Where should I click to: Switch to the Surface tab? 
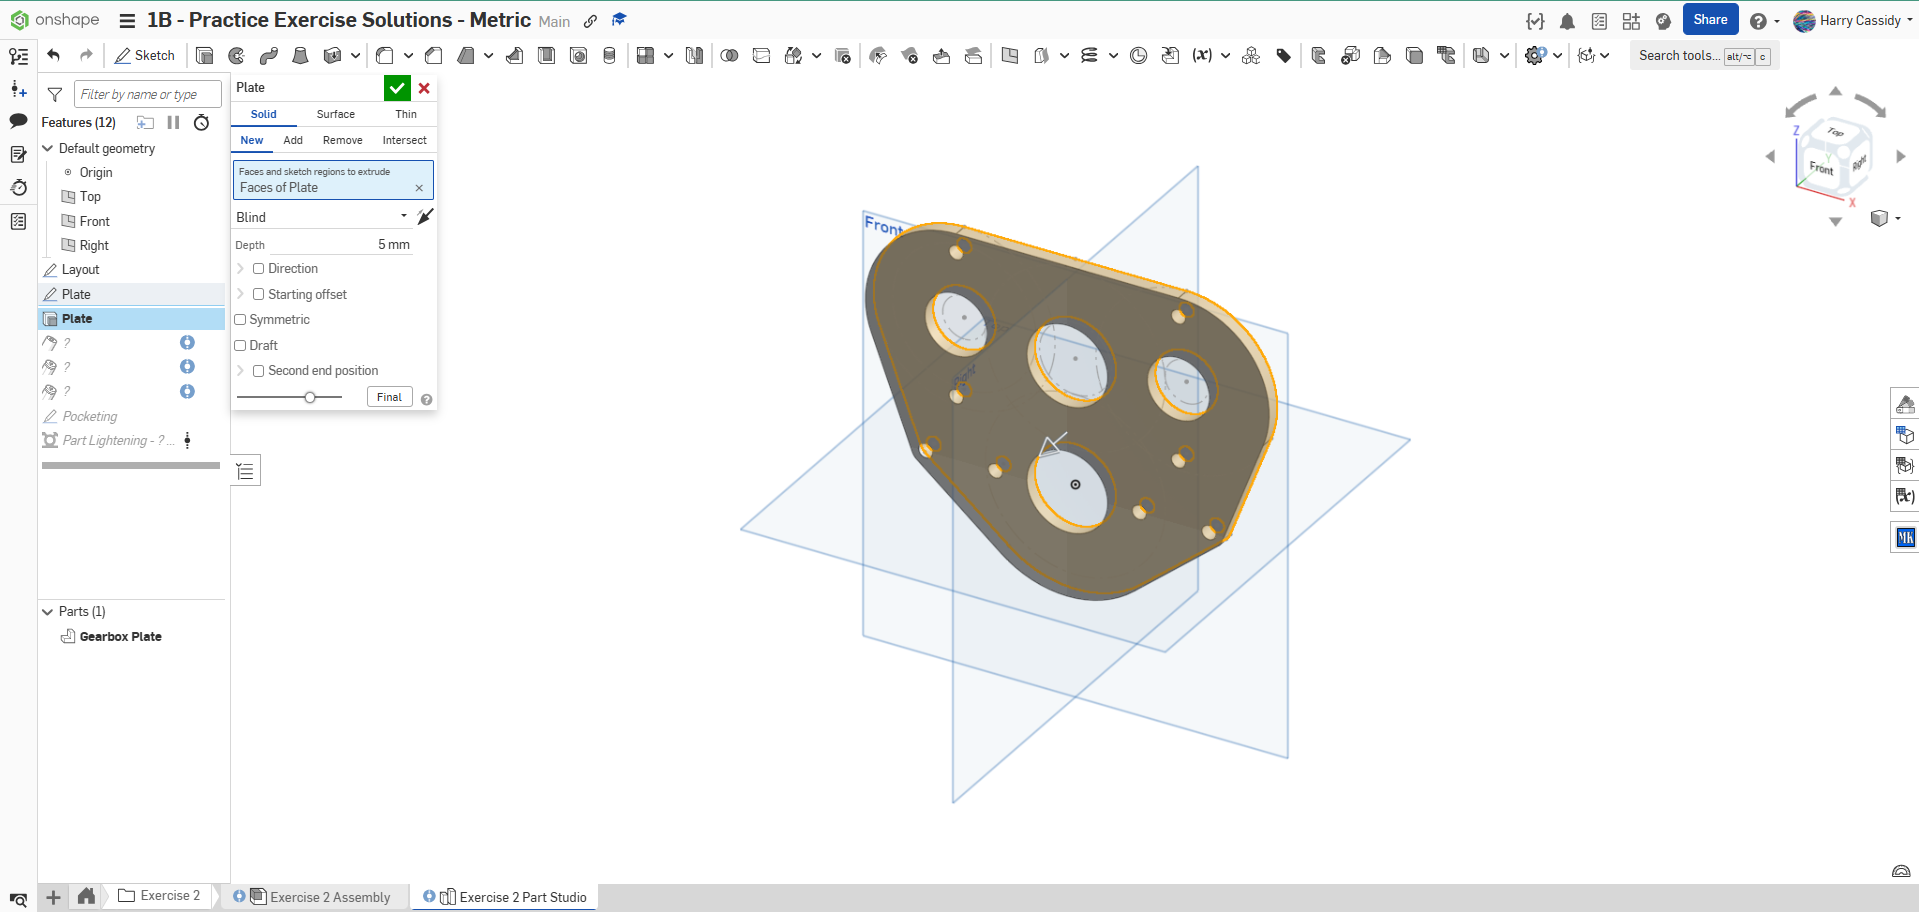pos(335,114)
